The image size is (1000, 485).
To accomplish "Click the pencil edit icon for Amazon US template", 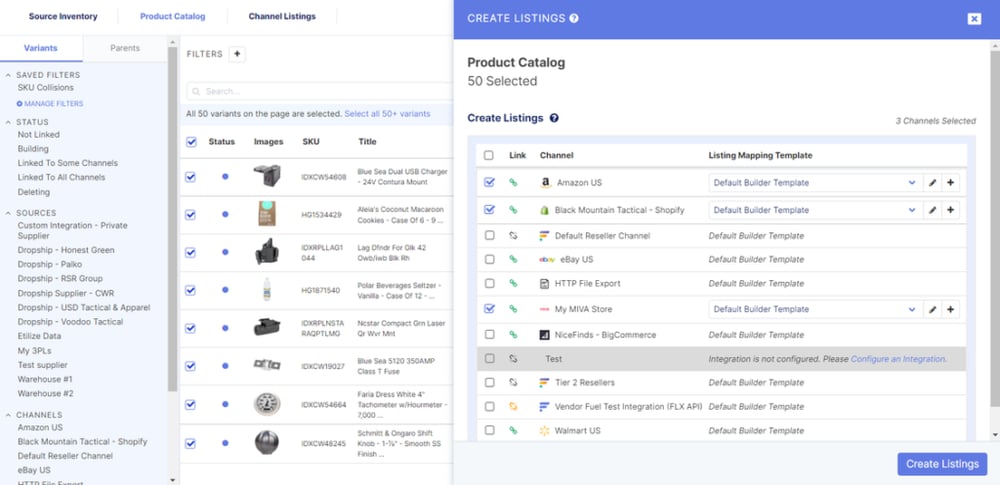I will coord(932,183).
